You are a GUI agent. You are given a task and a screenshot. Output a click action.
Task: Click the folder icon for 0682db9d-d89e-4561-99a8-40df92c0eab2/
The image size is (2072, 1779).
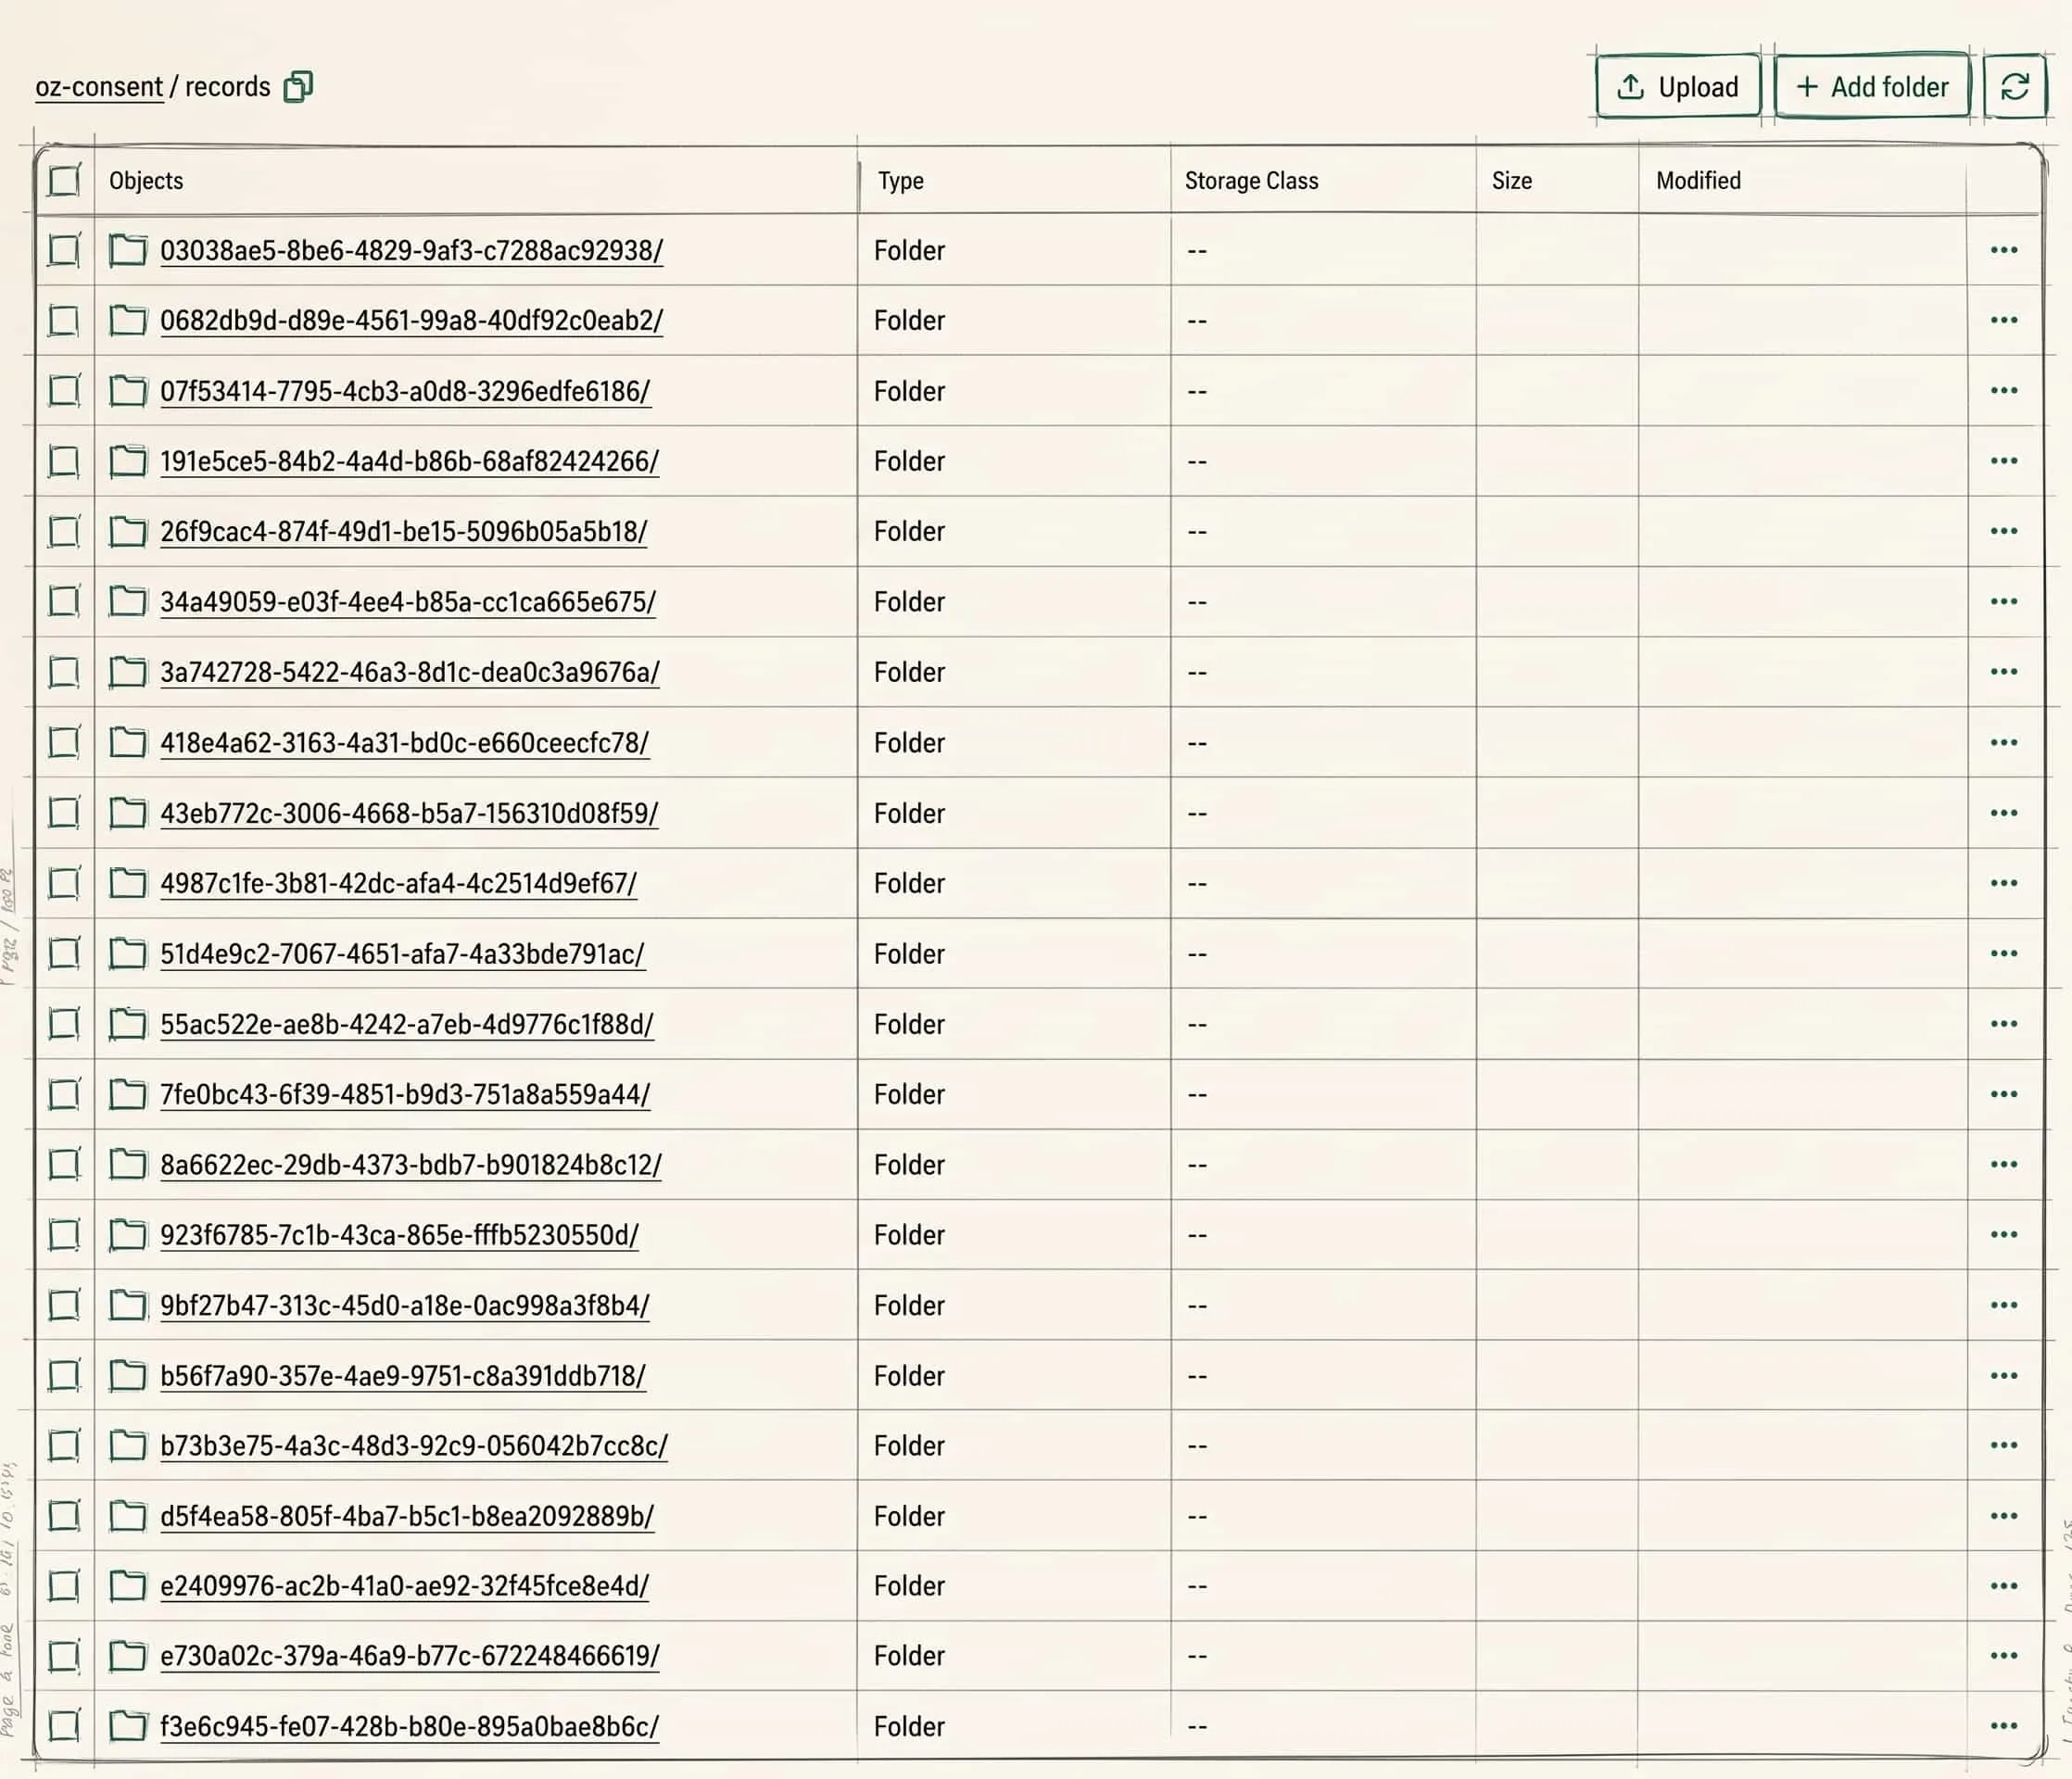point(128,321)
